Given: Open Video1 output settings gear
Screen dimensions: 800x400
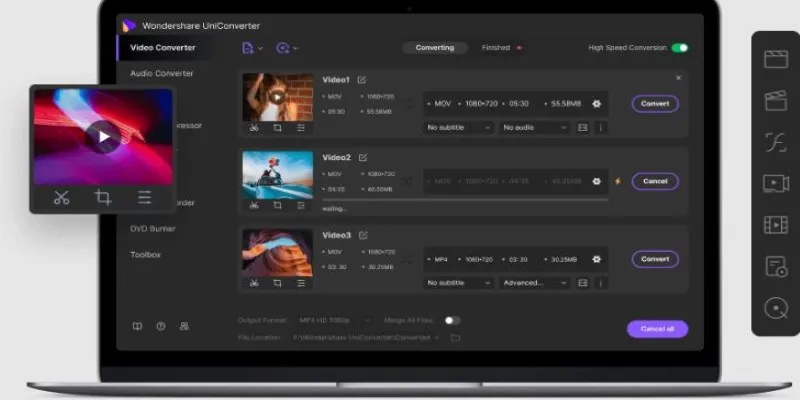Looking at the screenshot, I should click(596, 104).
